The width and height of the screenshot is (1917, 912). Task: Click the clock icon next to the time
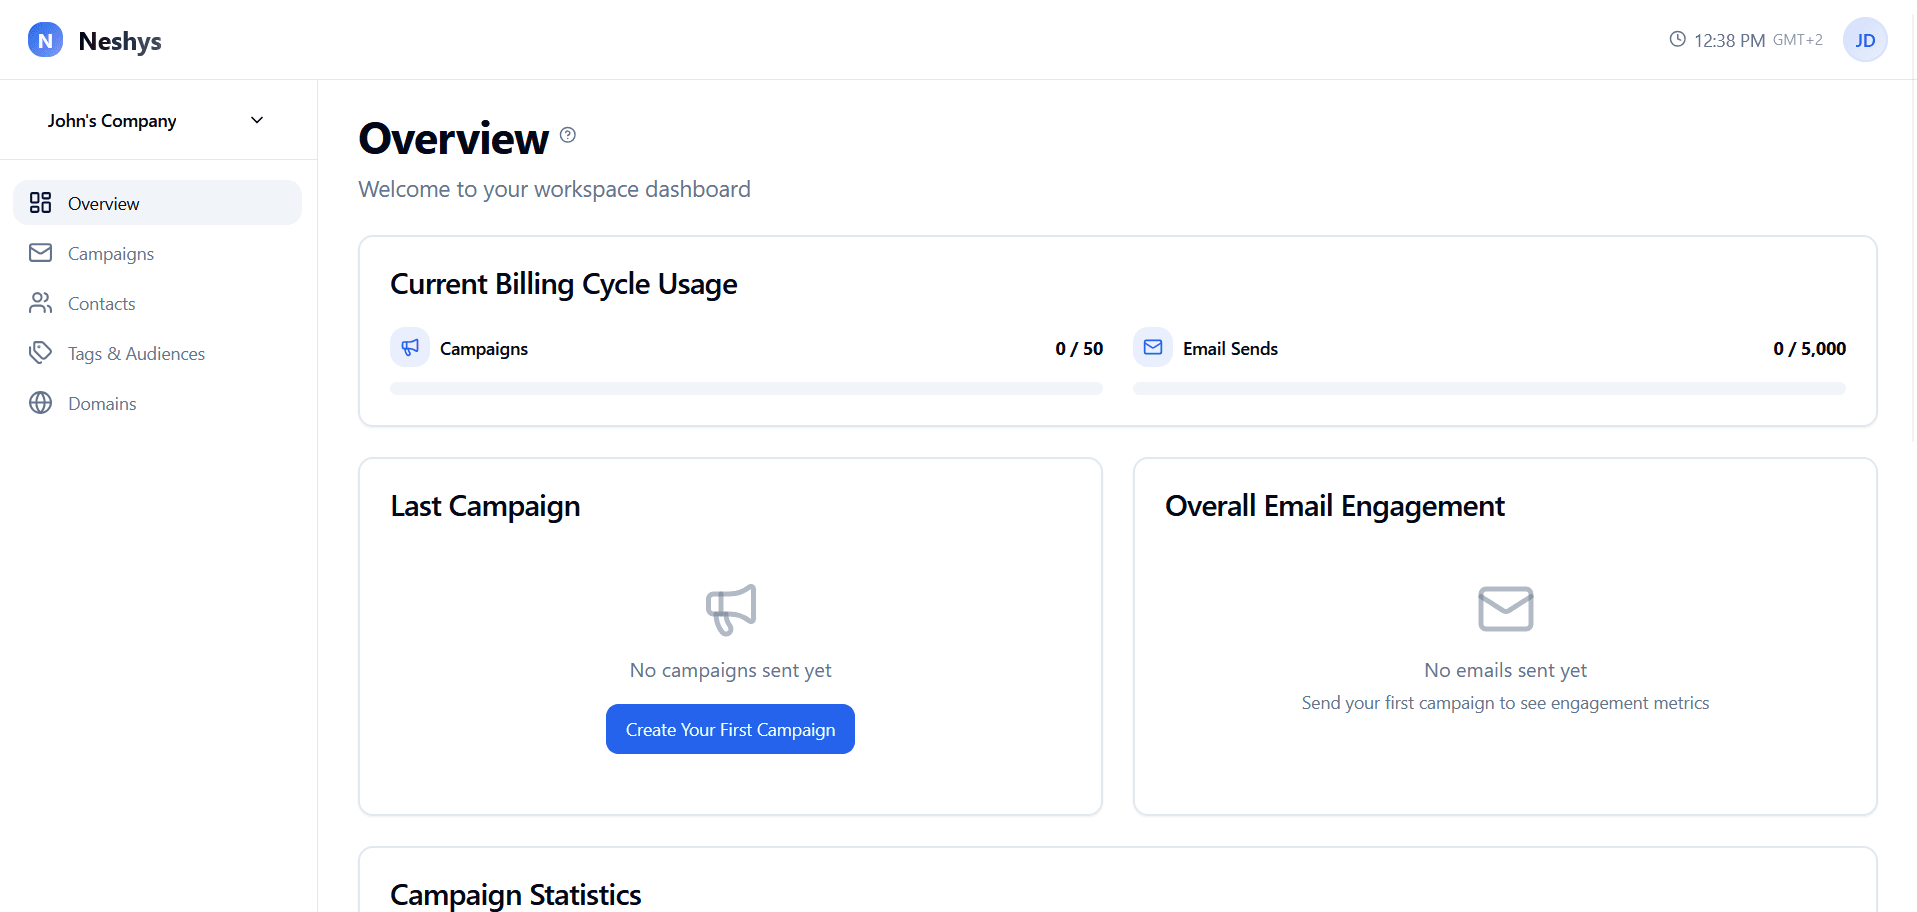1678,39
